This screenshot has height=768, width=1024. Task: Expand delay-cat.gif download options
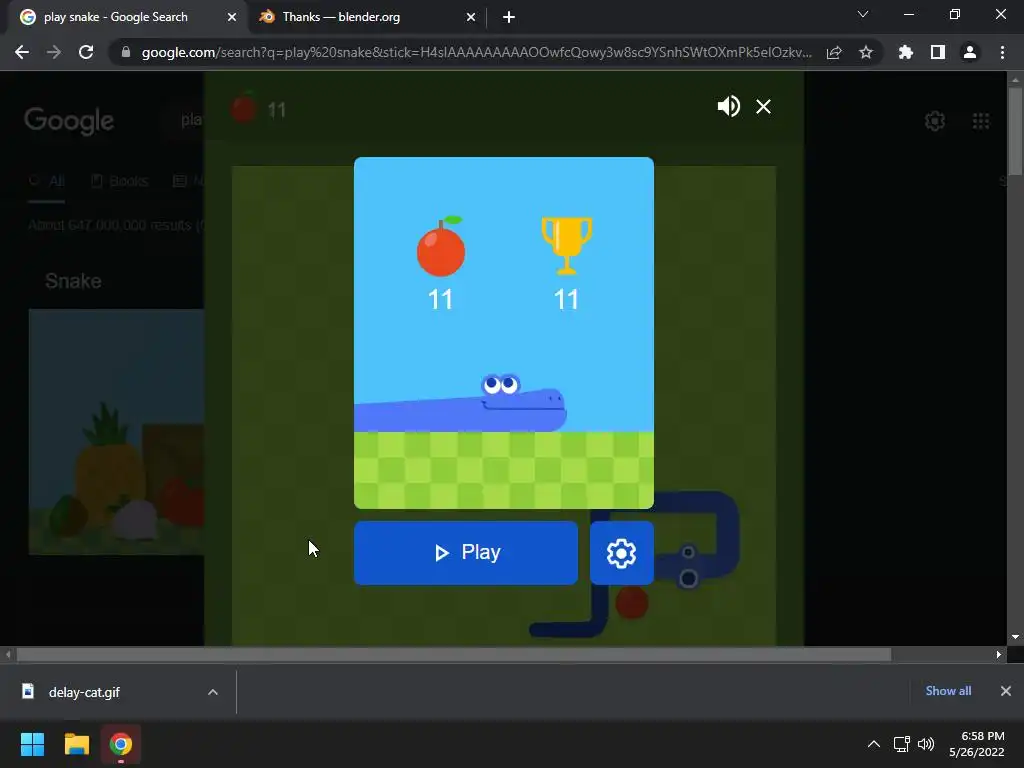[x=212, y=692]
